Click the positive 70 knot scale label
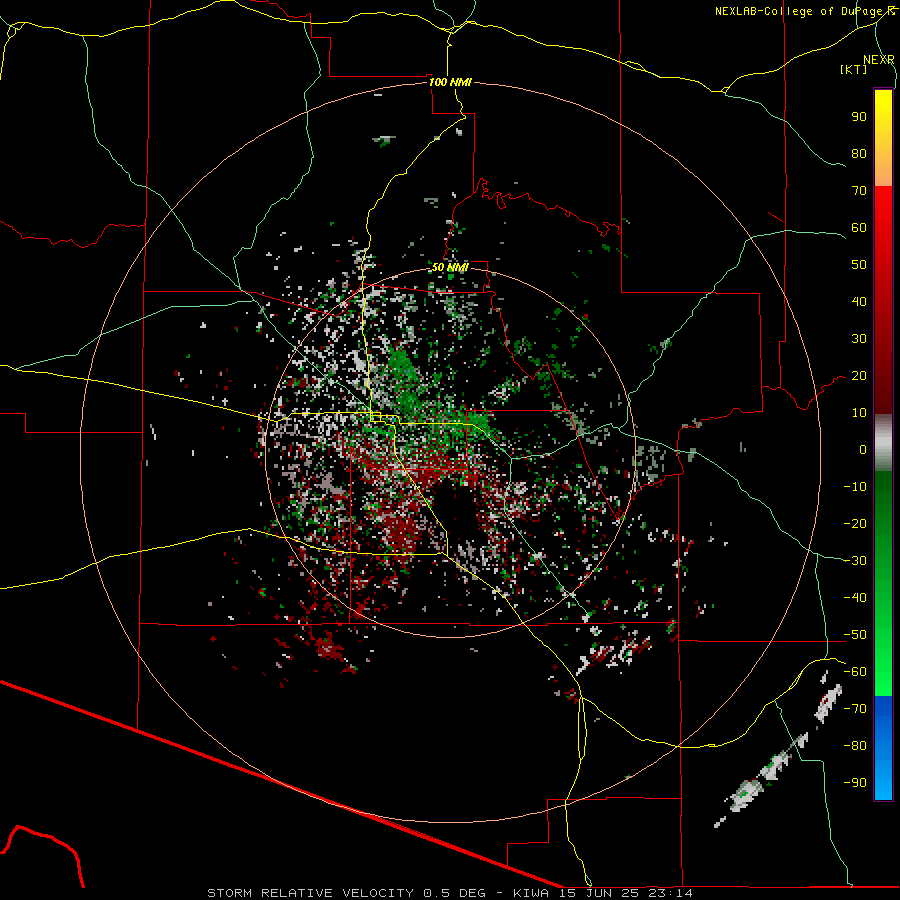Image resolution: width=900 pixels, height=900 pixels. coord(859,191)
